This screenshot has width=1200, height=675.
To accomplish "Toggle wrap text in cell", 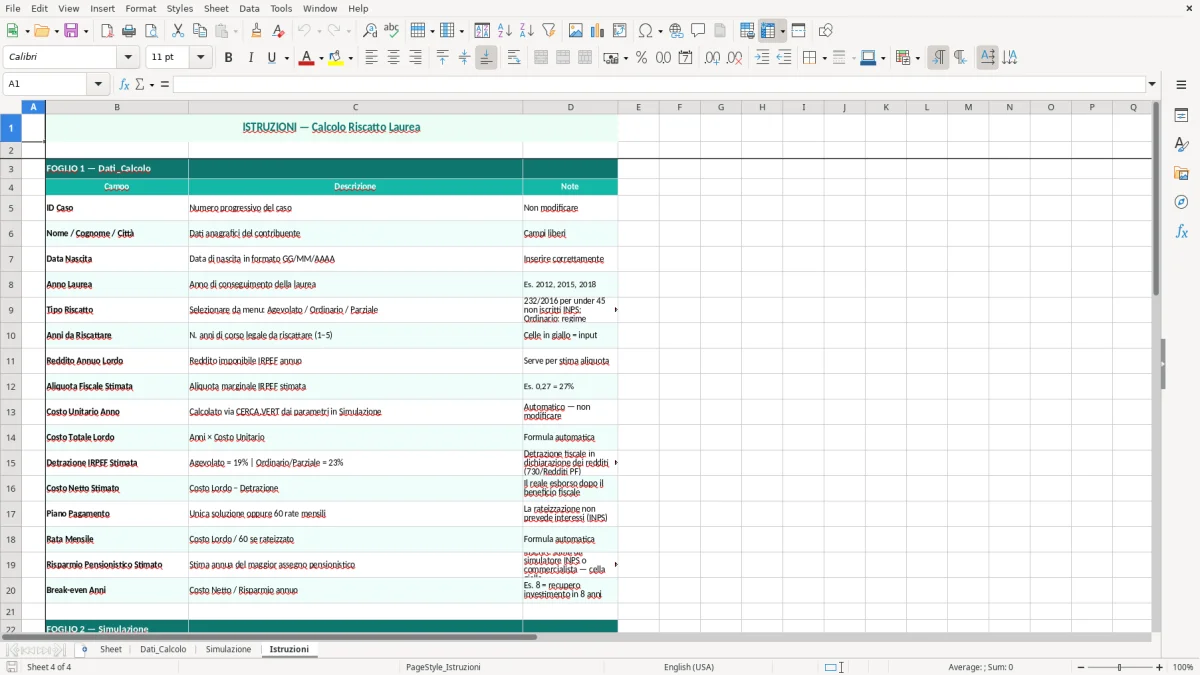I will coord(514,58).
